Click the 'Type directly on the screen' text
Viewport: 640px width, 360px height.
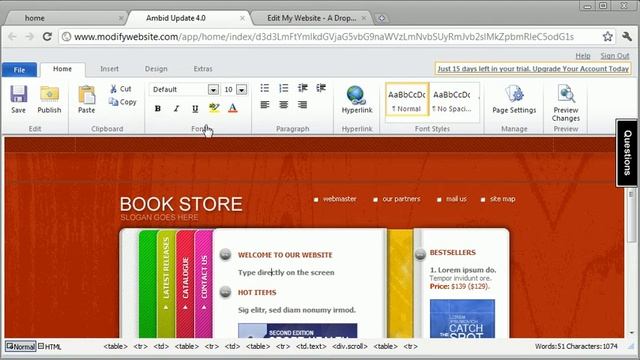[286, 273]
